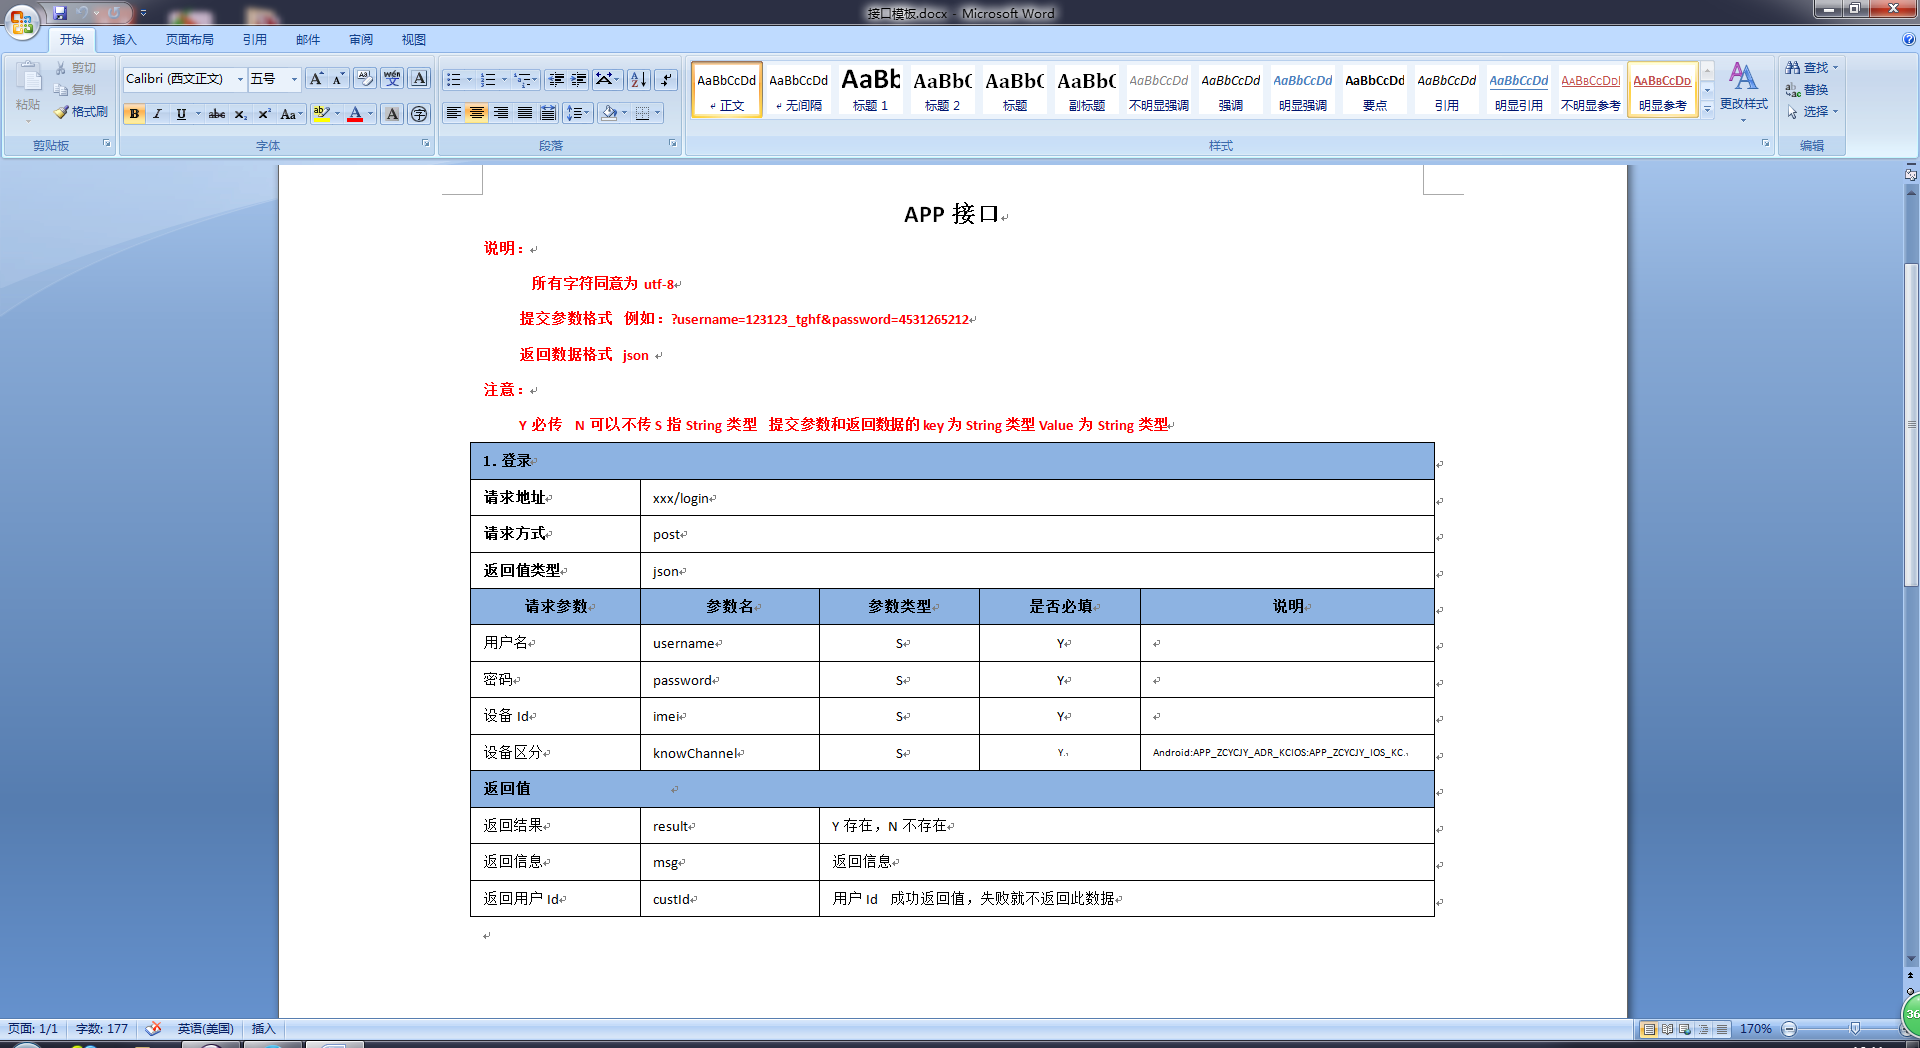
Task: Increase paragraph indent
Action: click(579, 80)
